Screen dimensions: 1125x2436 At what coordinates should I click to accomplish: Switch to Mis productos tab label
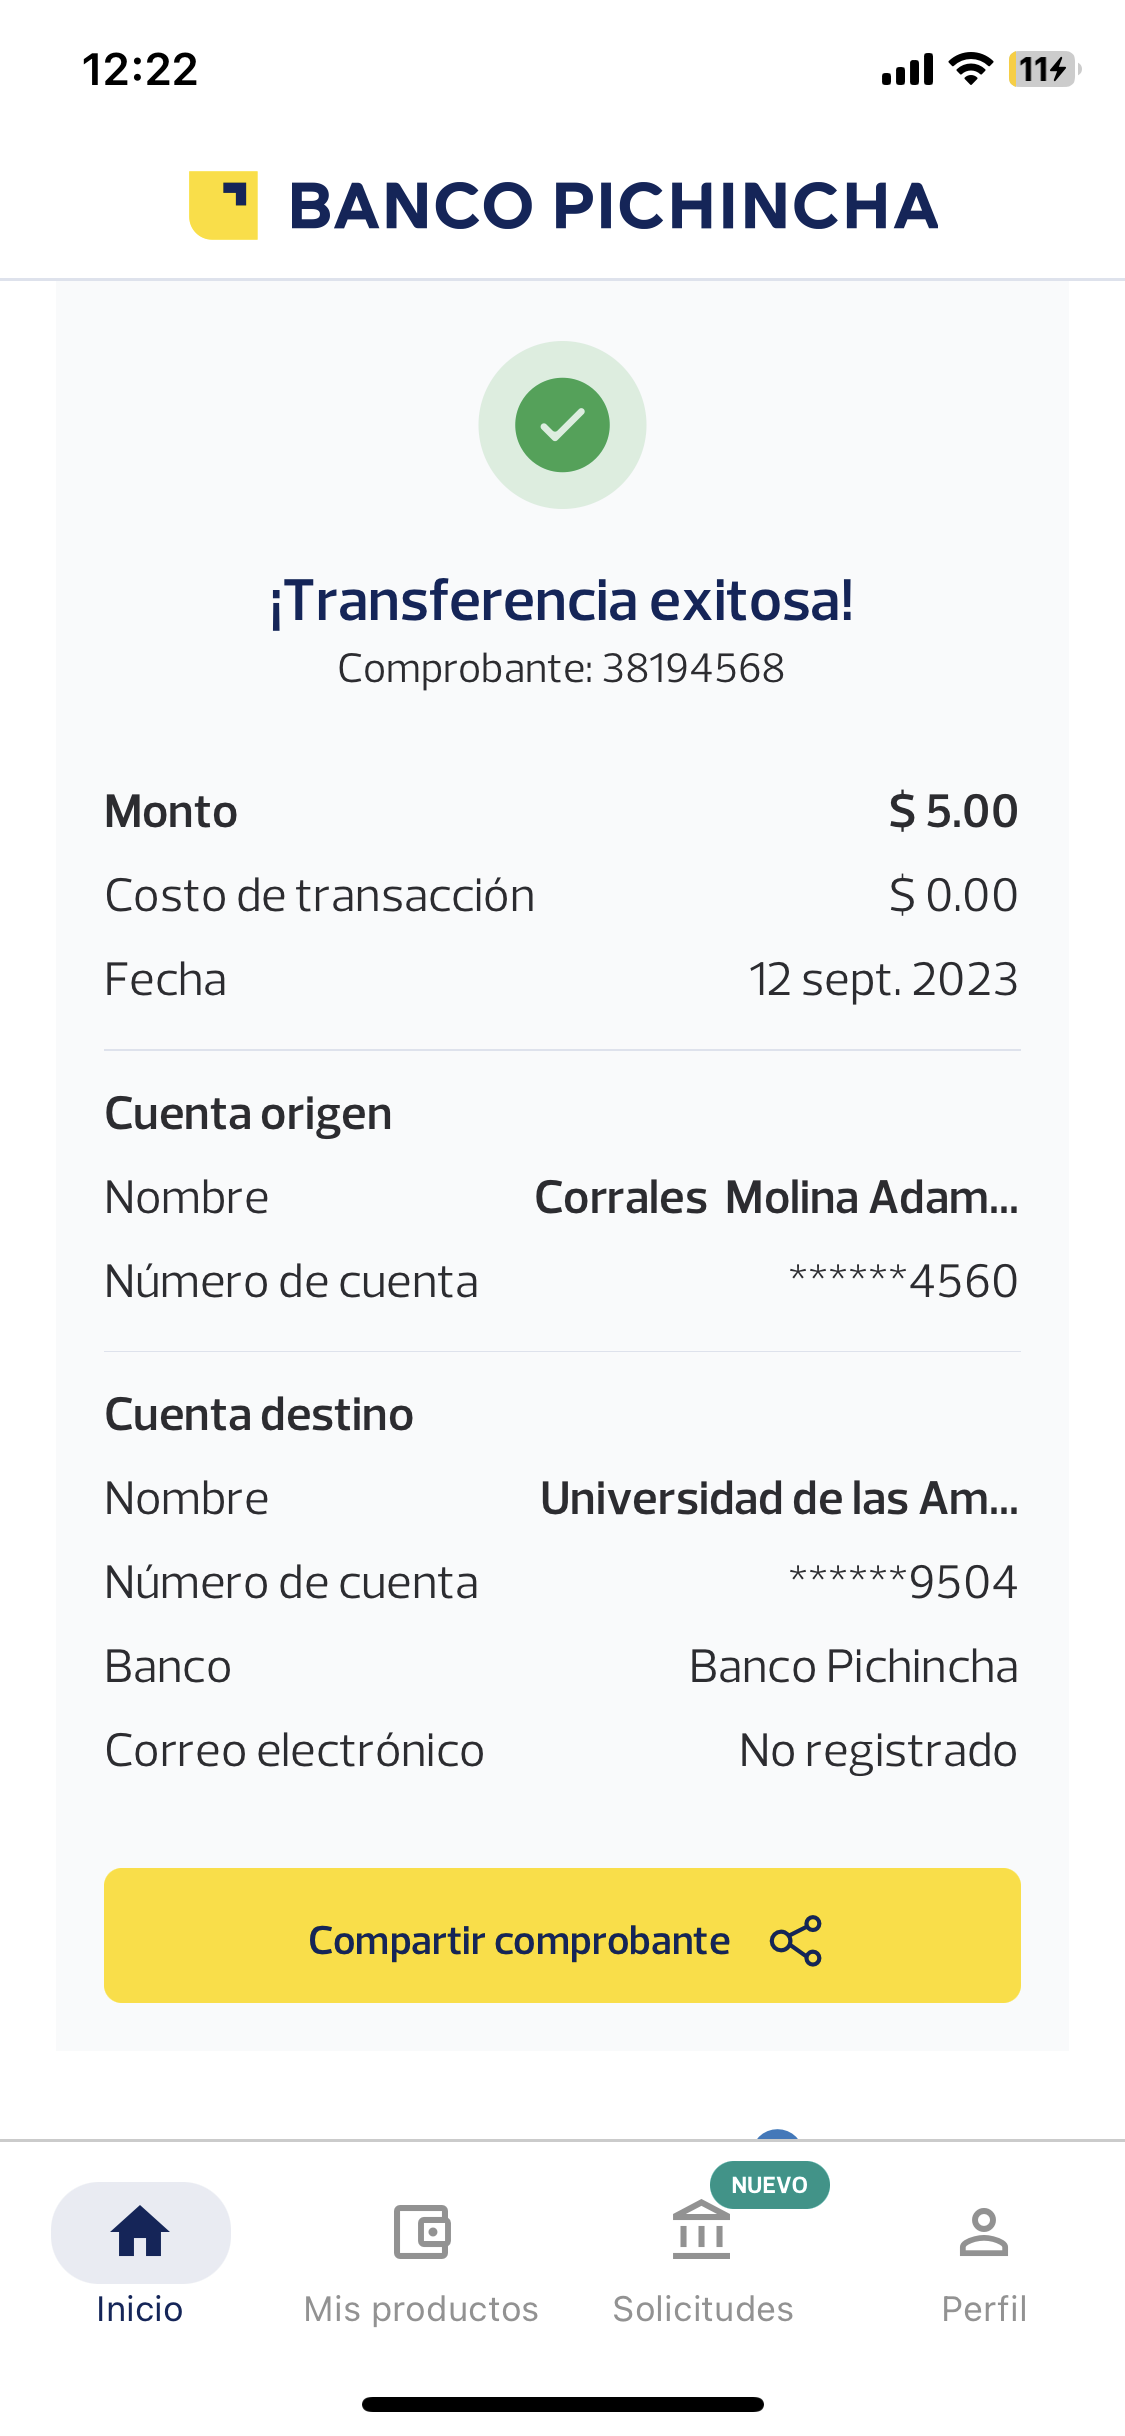pyautogui.click(x=421, y=2309)
